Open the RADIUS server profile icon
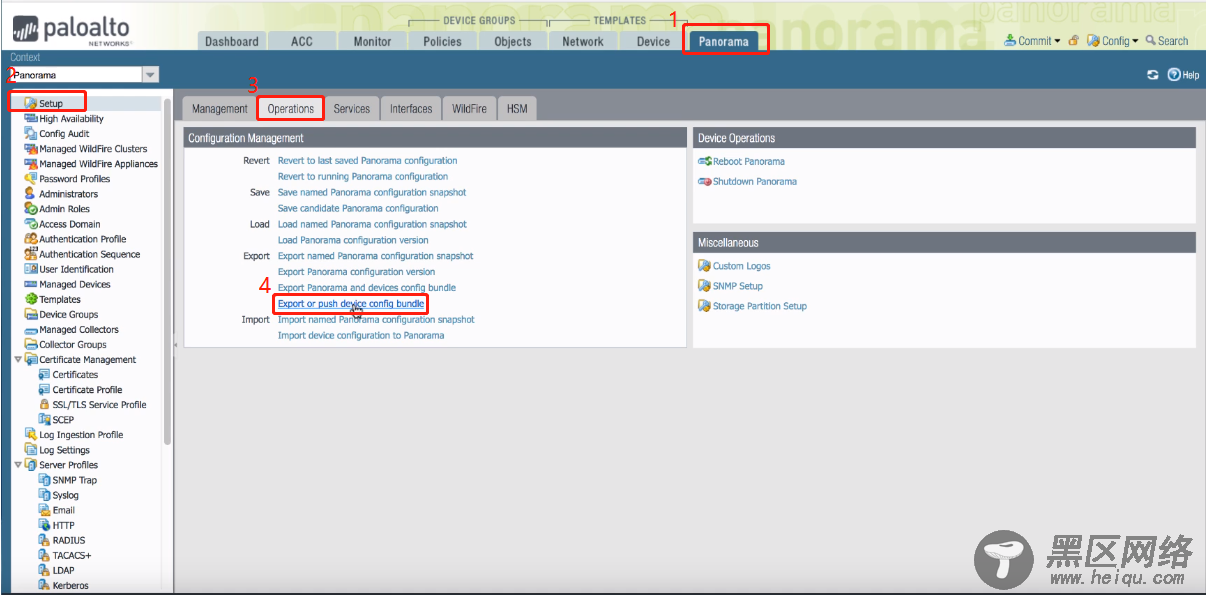Viewport: 1206px width, 595px height. coord(44,540)
